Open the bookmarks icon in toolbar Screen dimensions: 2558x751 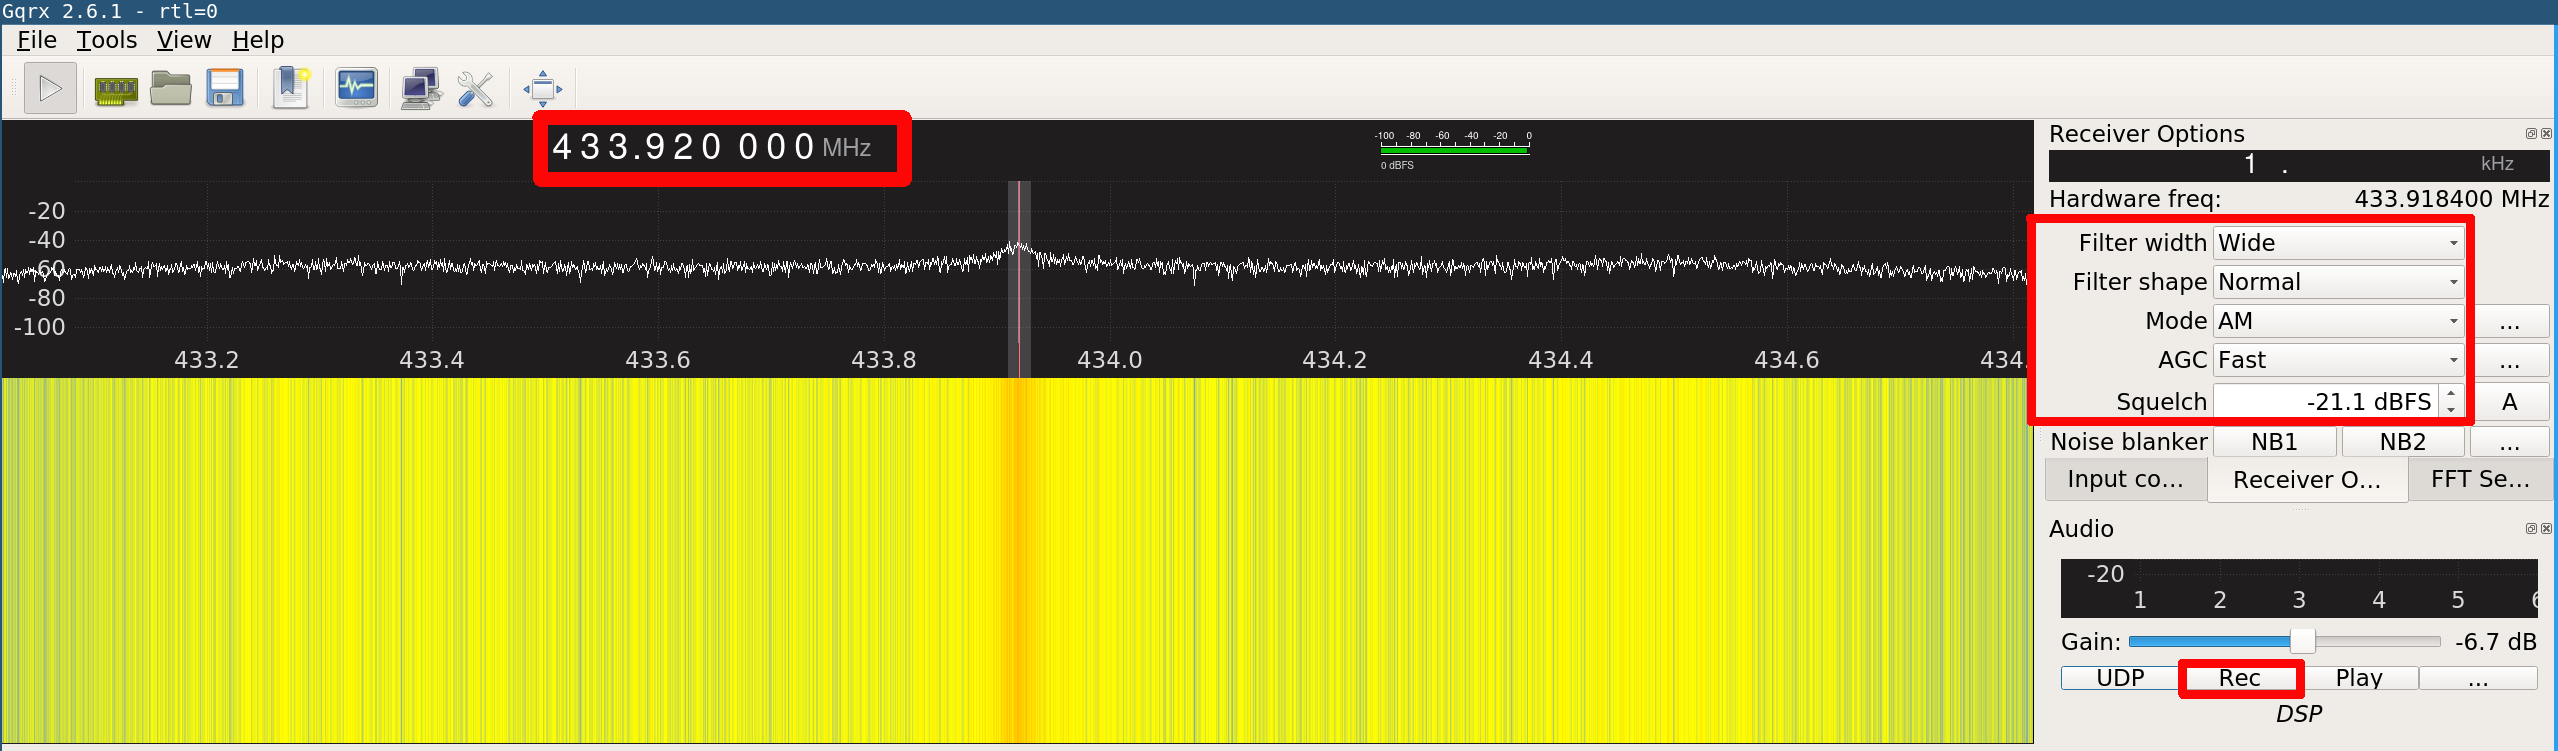click(x=291, y=89)
